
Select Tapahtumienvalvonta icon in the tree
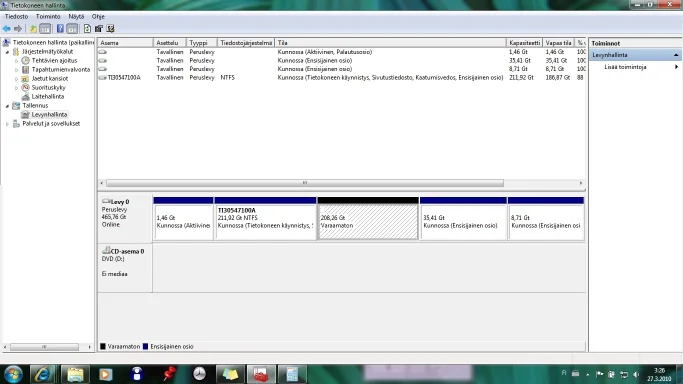click(25, 70)
